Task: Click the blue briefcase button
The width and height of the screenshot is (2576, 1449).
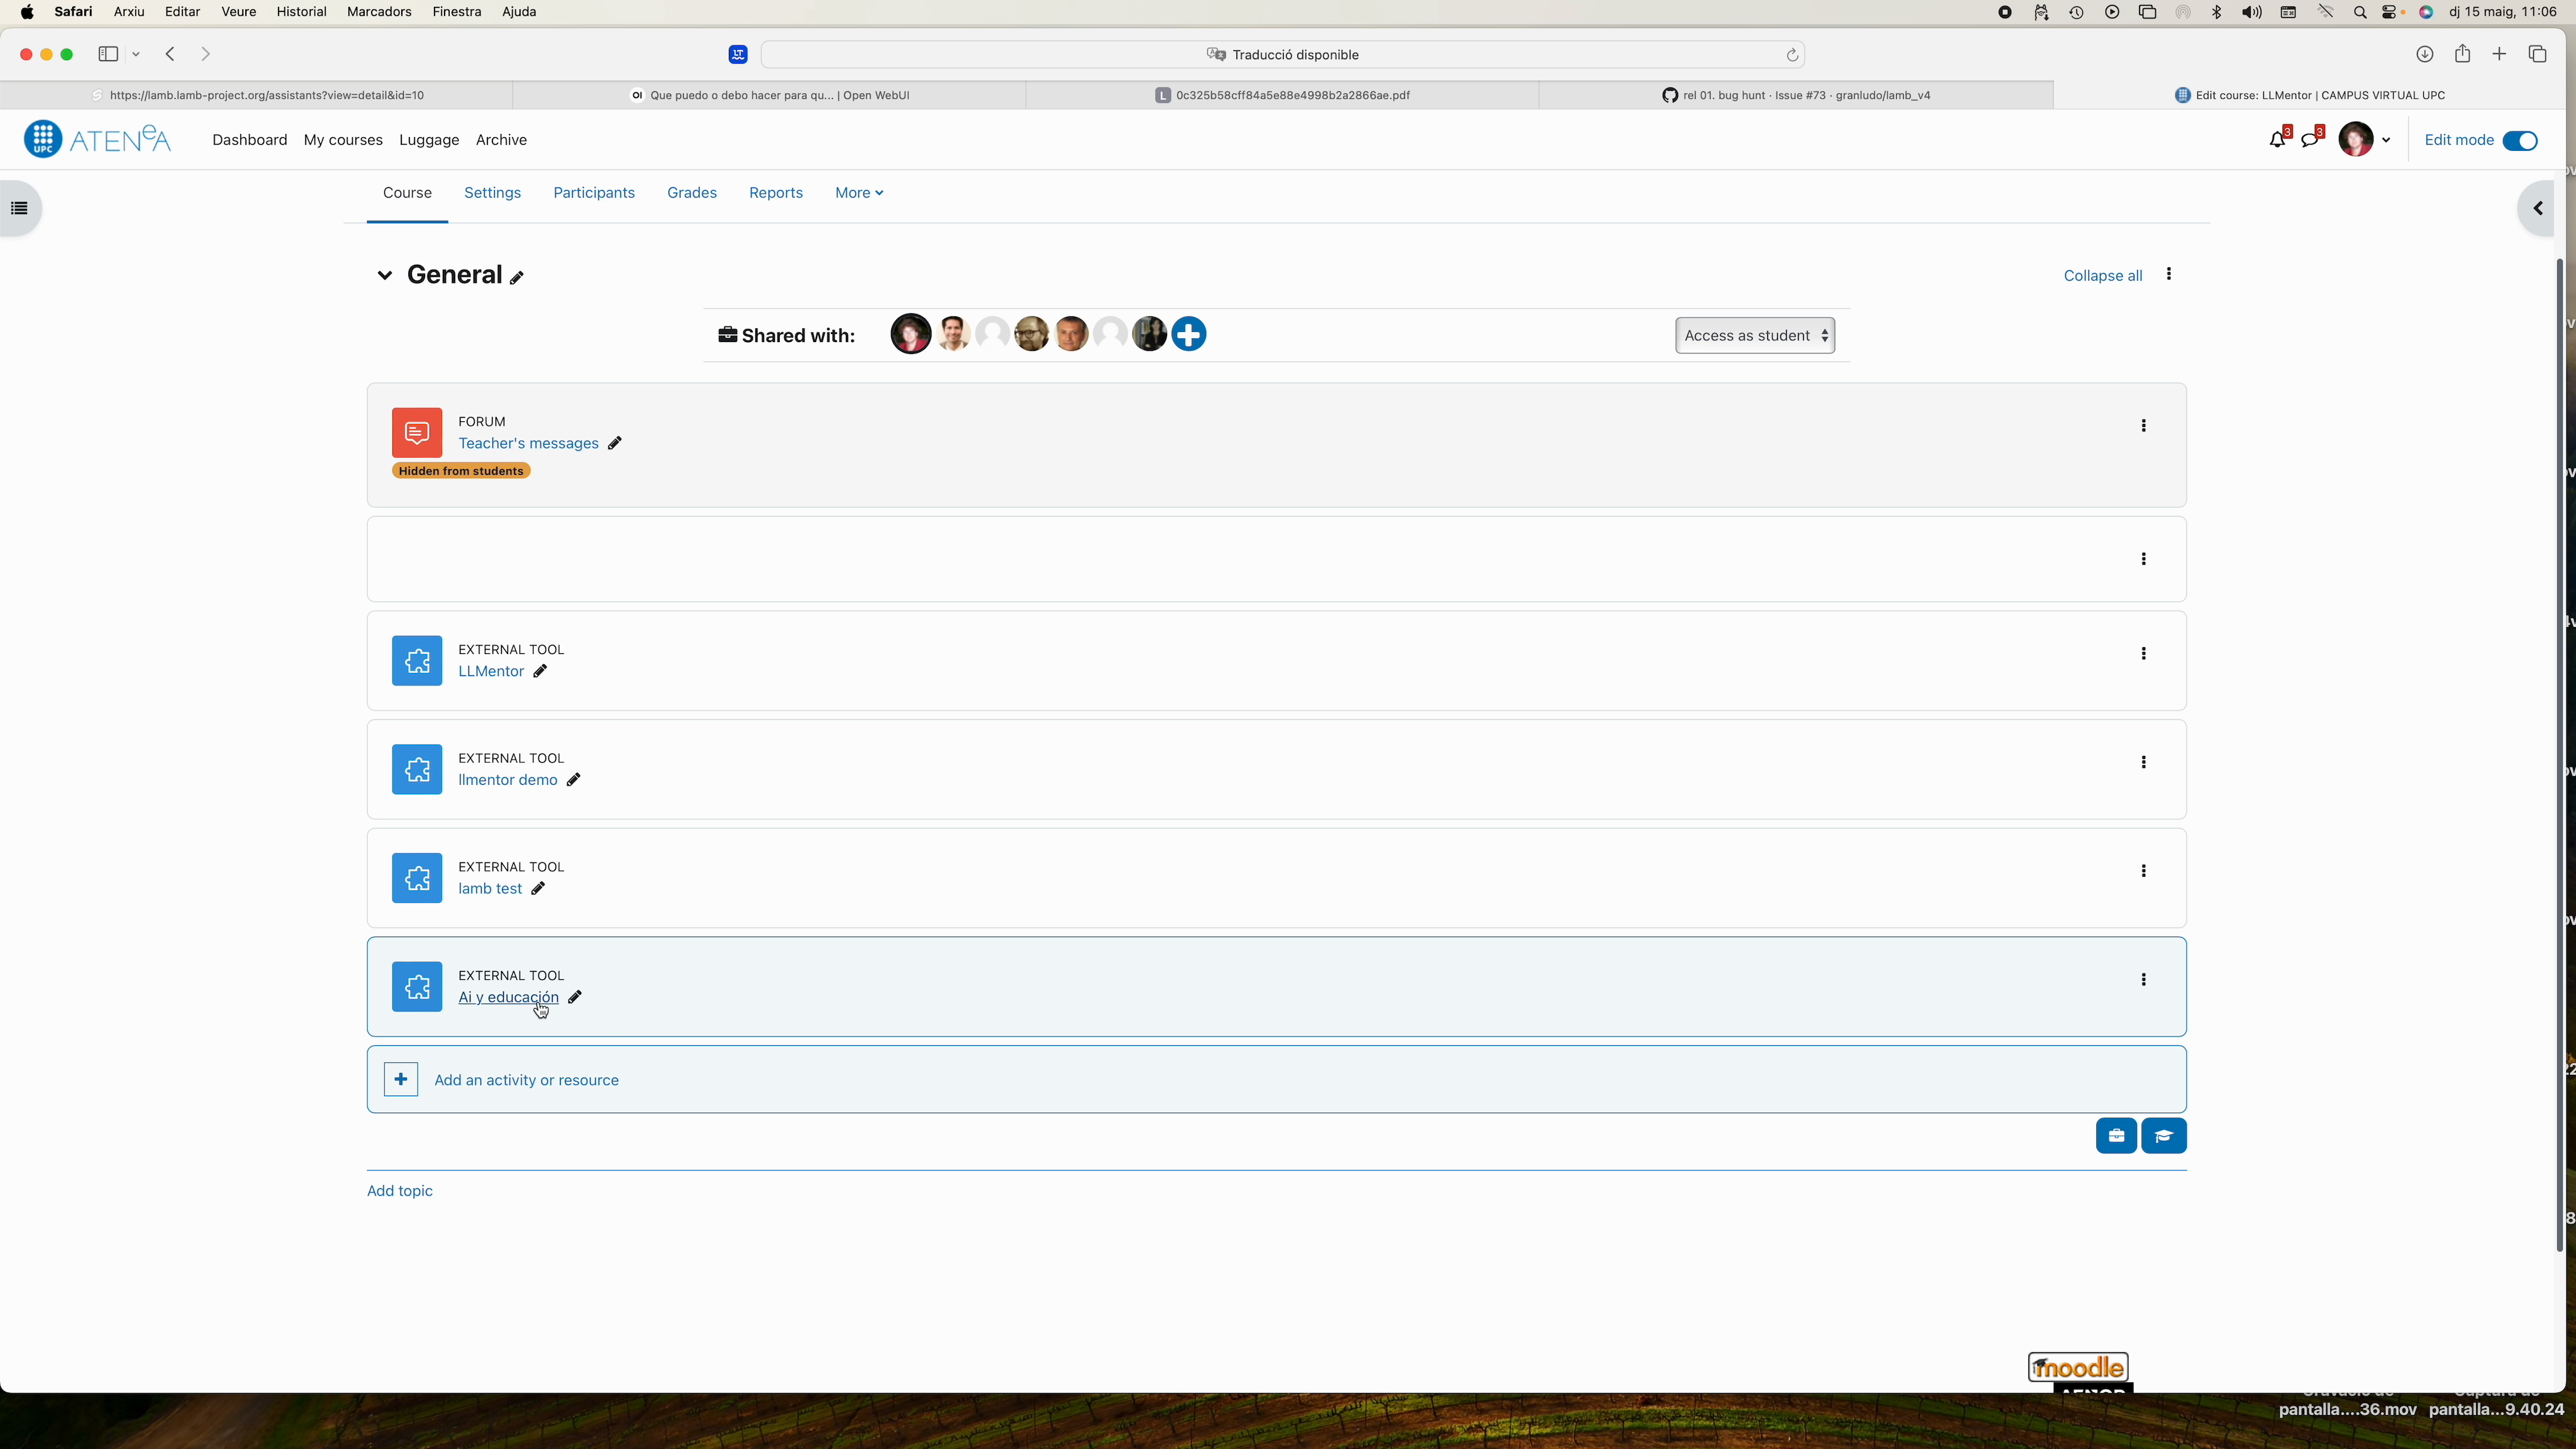Action: click(x=2116, y=1136)
